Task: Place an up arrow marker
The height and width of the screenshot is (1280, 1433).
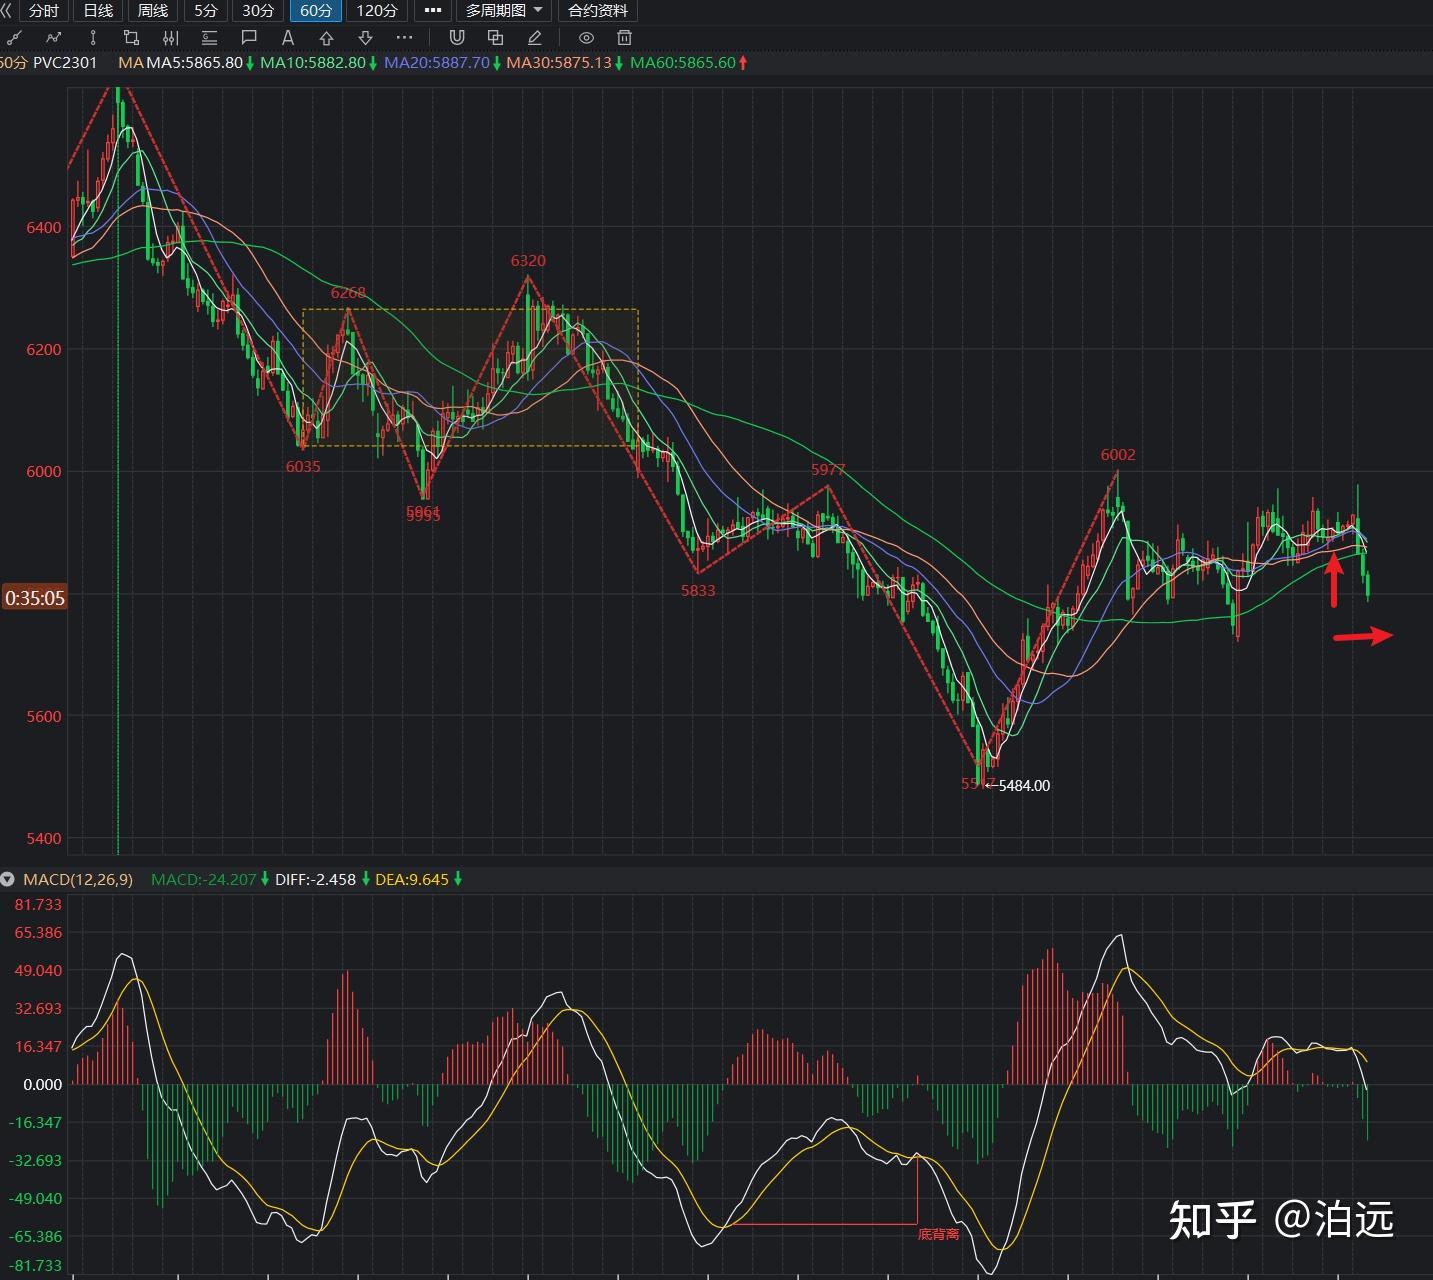Action: click(x=326, y=38)
